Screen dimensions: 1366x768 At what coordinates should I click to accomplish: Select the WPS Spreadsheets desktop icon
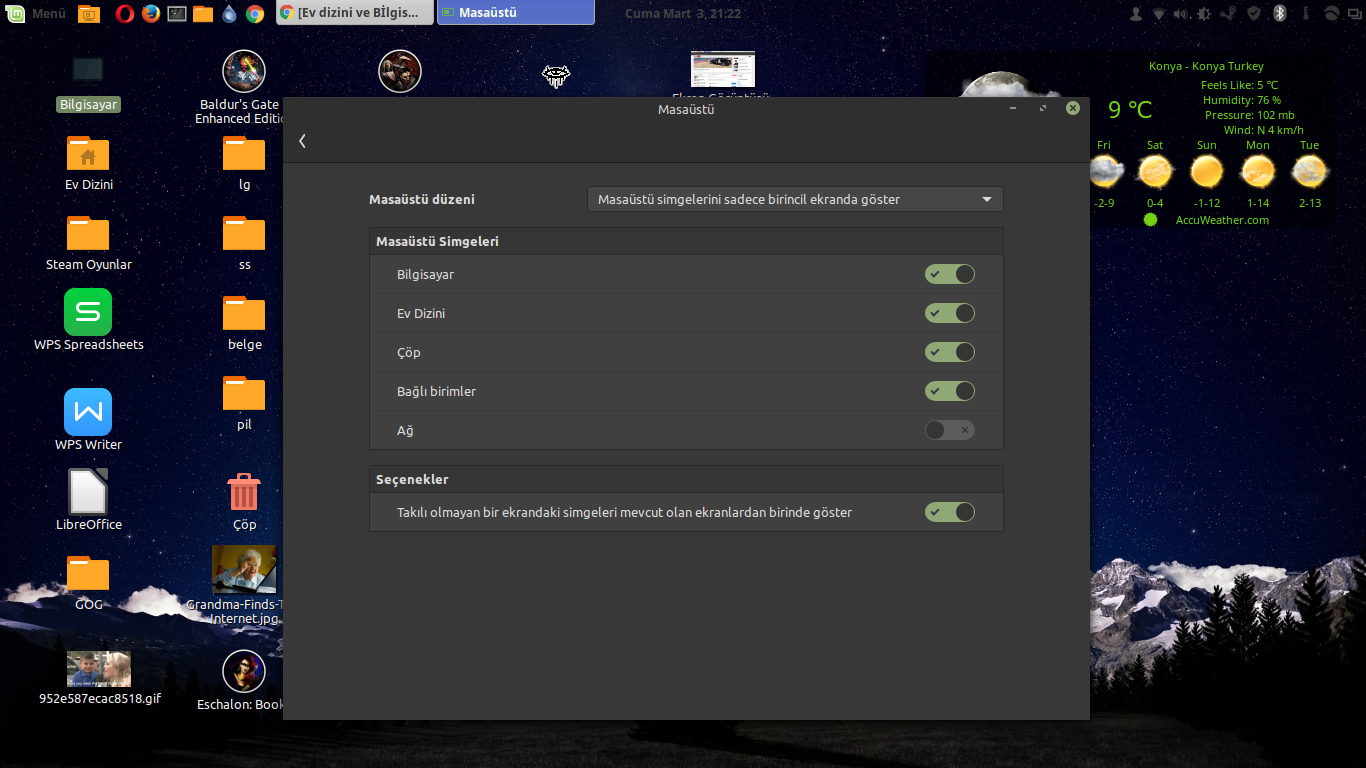pos(88,321)
